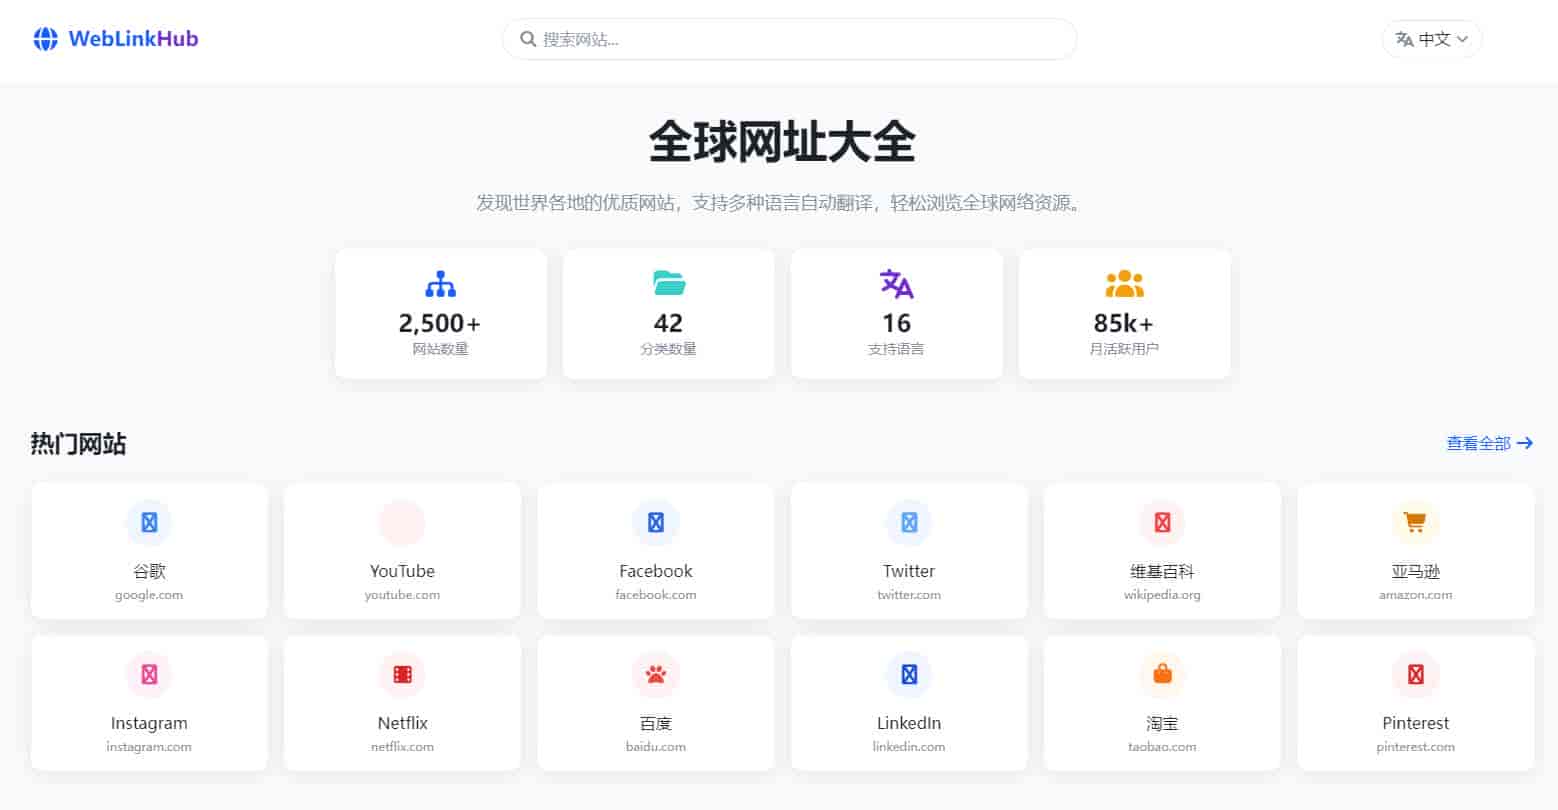
Task: Click the Pinterest card title
Action: pos(1415,723)
